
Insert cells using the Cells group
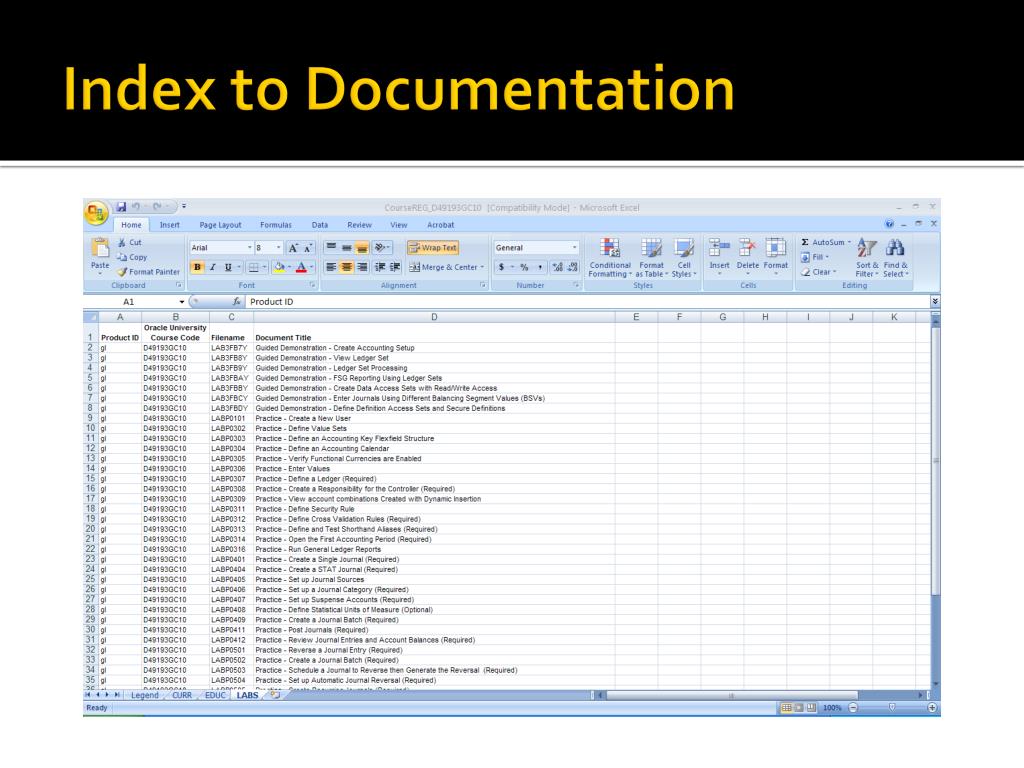(x=719, y=257)
